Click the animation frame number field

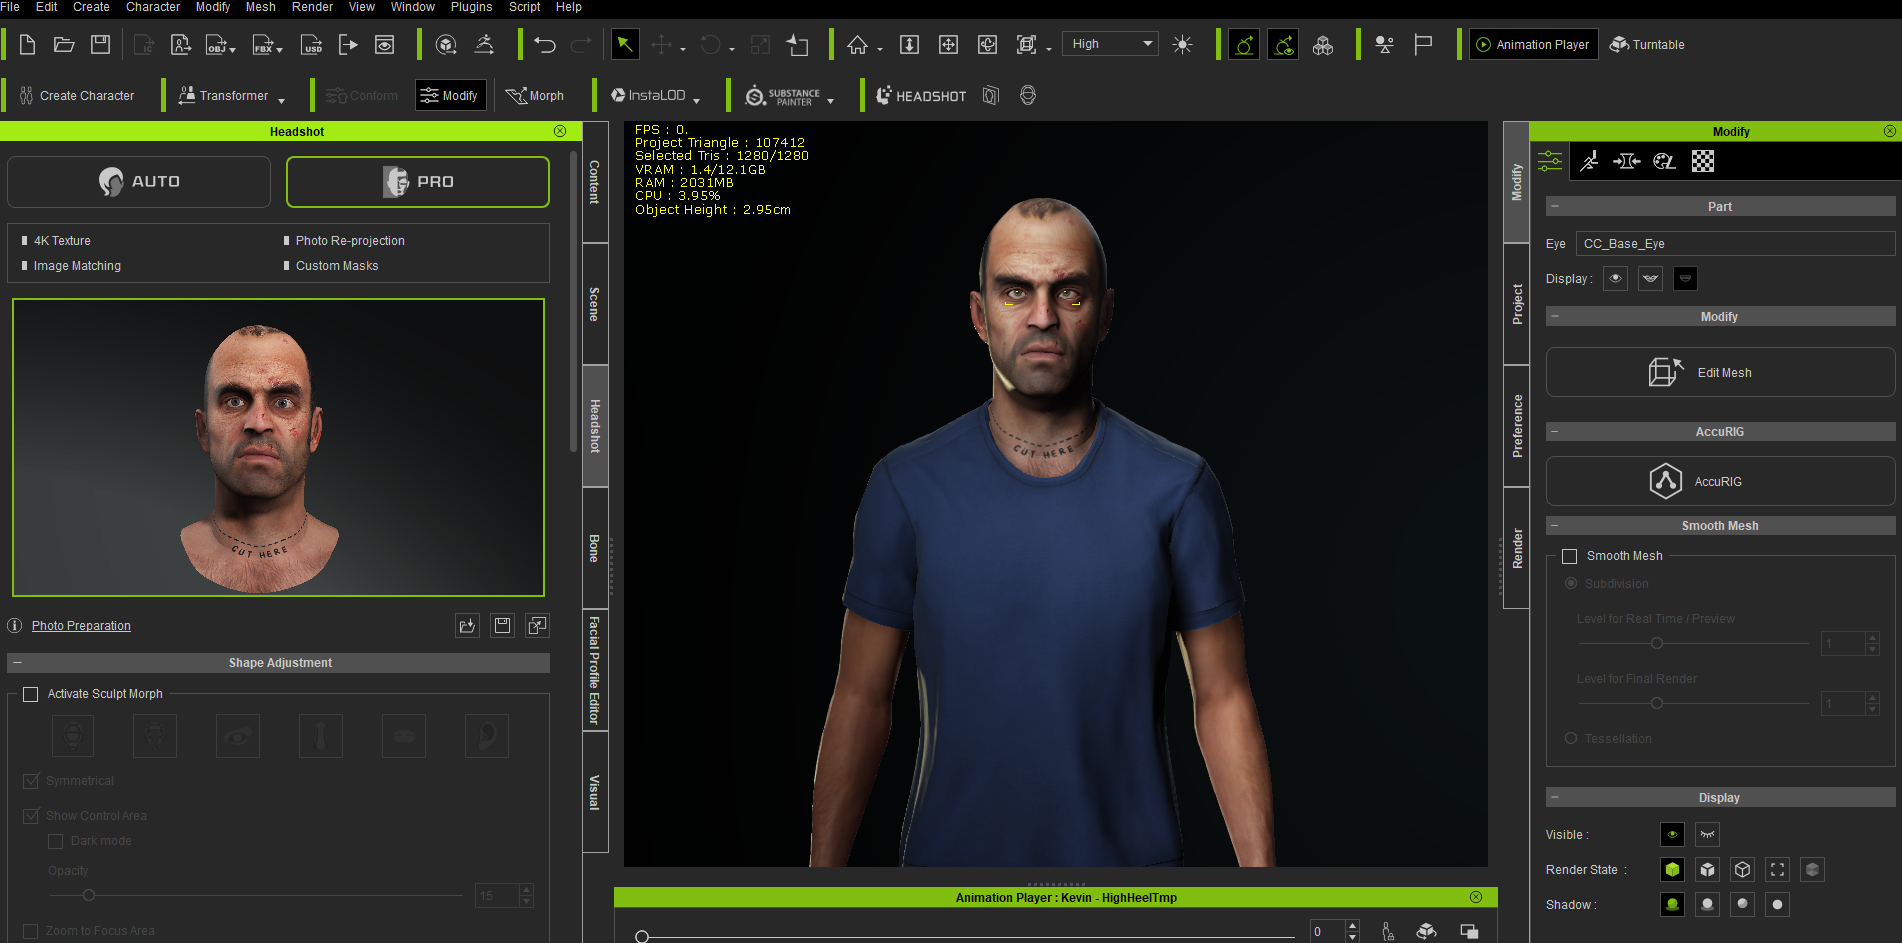(x=1328, y=931)
